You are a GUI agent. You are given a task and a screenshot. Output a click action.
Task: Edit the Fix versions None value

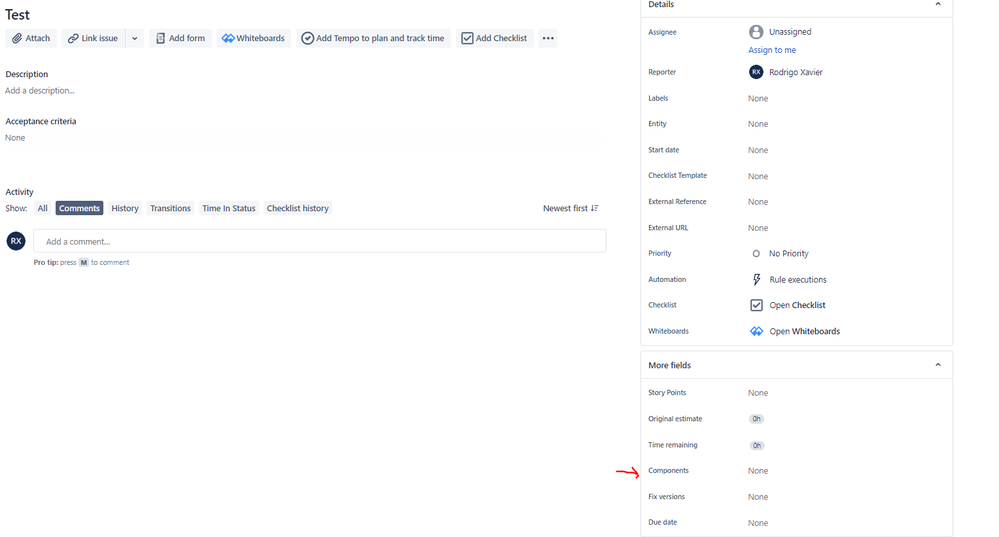click(x=758, y=497)
